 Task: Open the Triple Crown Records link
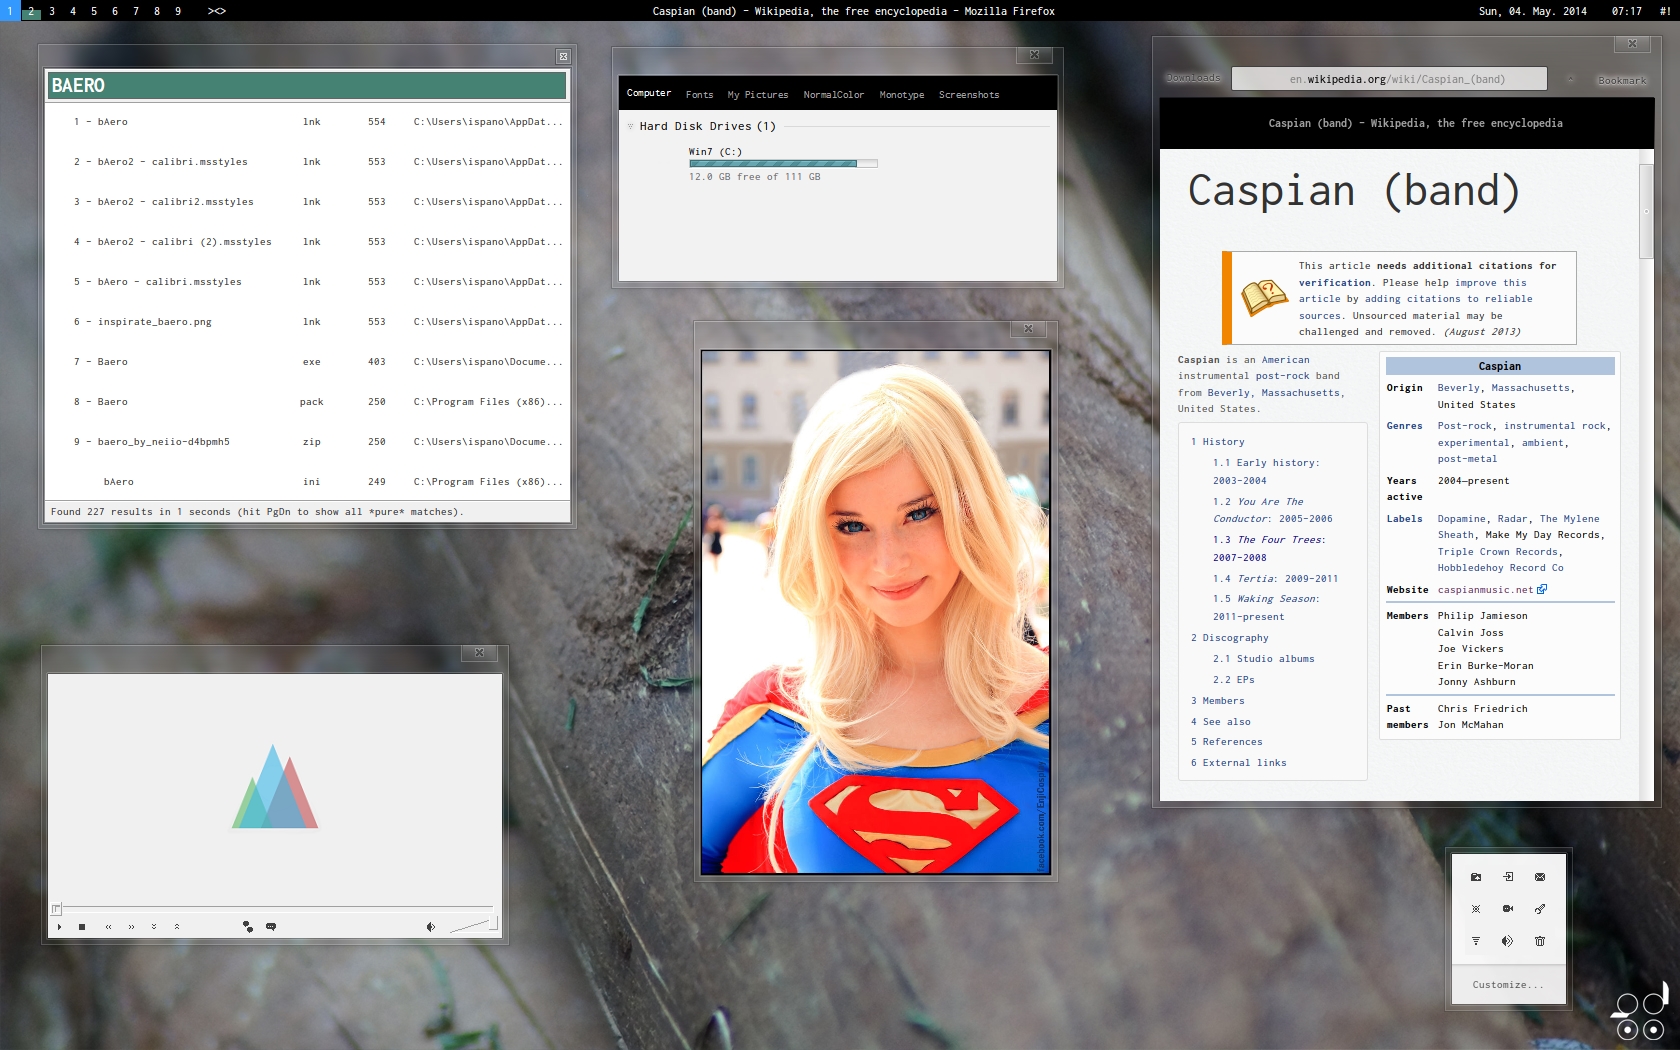1498,552
